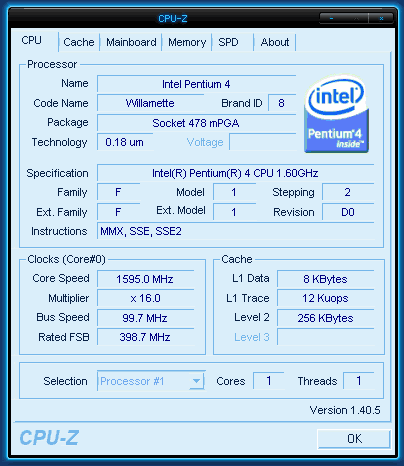The height and width of the screenshot is (466, 404).
Task: Click the Bus Speed value 99.7 MHz
Action: (145, 318)
